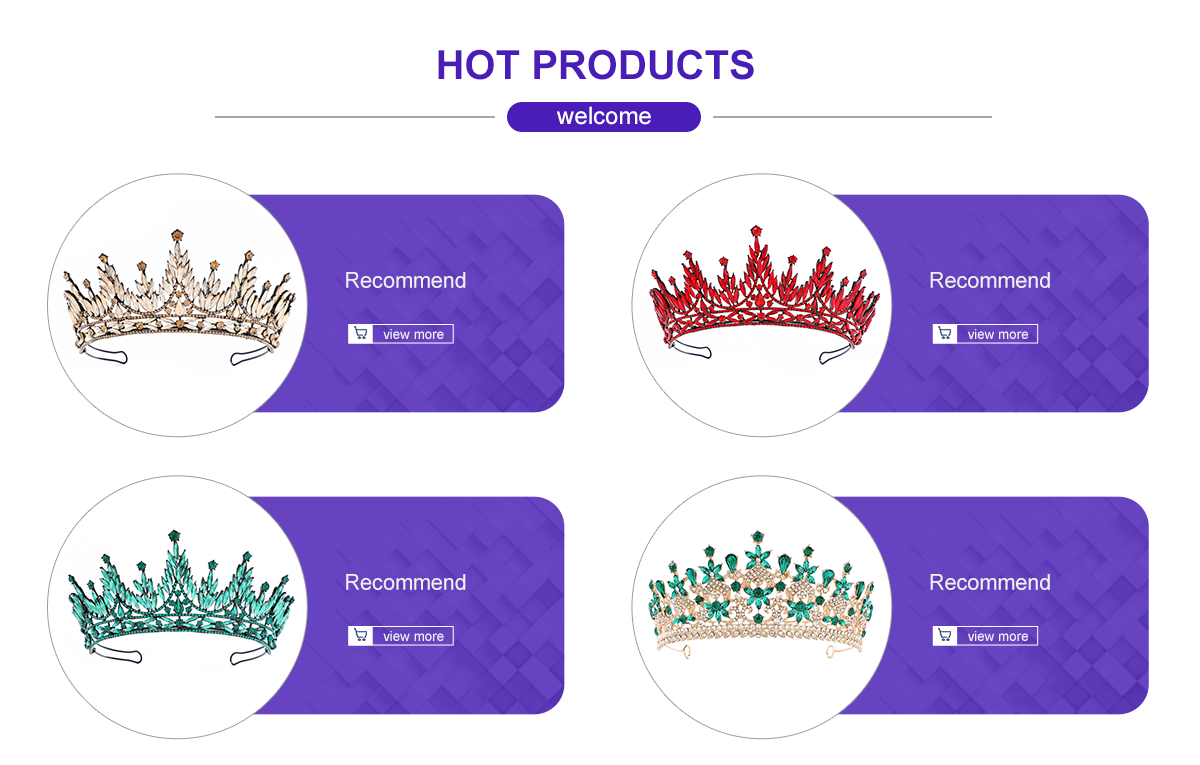The image size is (1200, 765).
Task: Click the cart icon beside the champagne tiara
Action: (x=361, y=334)
